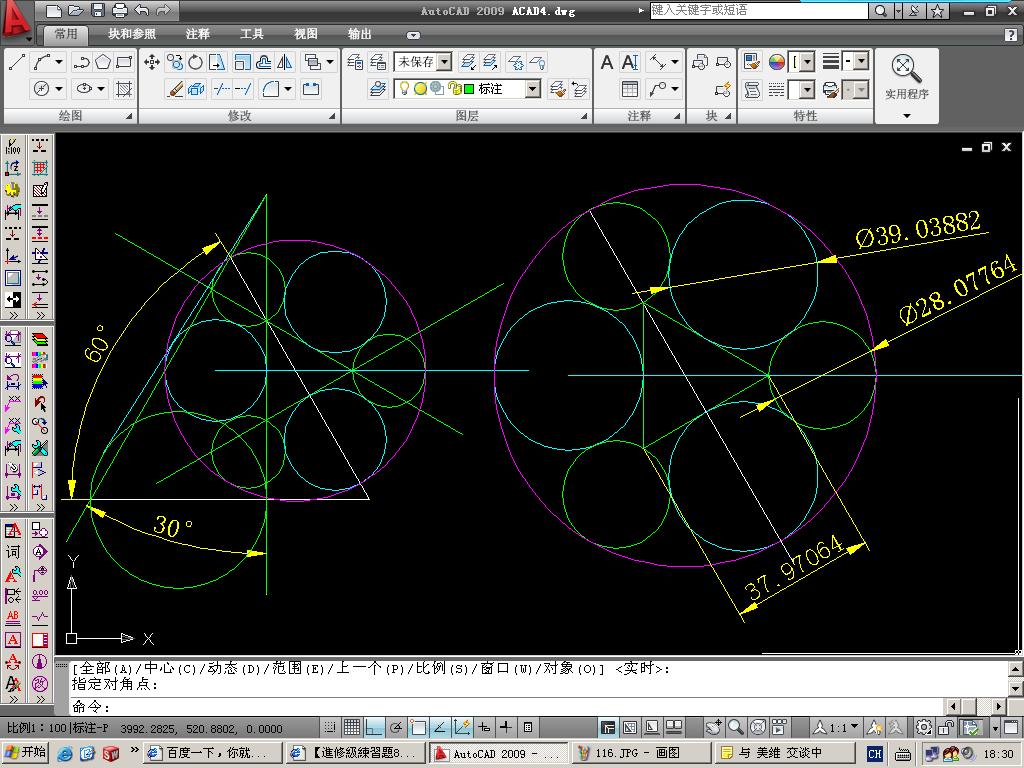Click the green layer color swatch
This screenshot has width=1024, height=768.
click(469, 88)
